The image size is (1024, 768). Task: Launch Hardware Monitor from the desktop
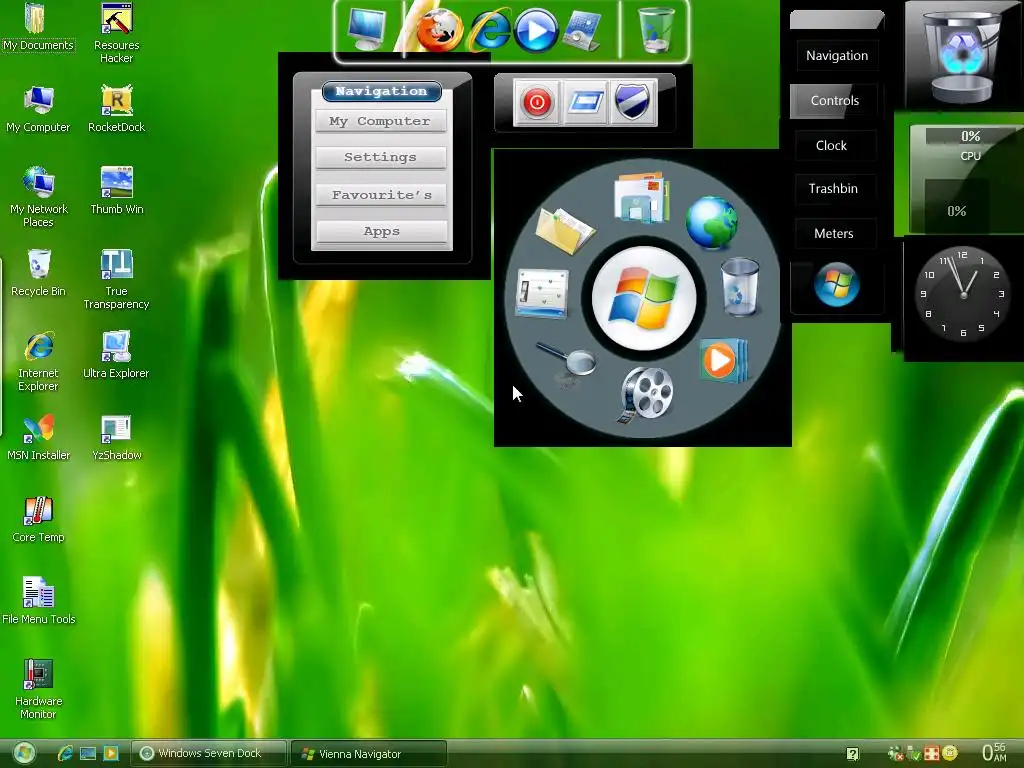38,688
